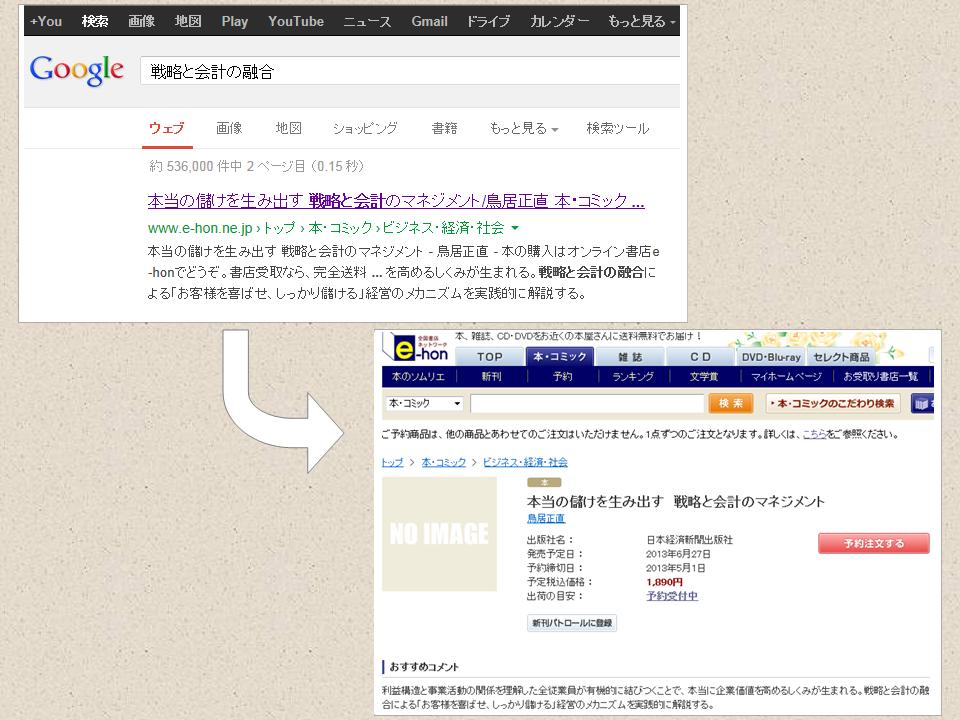This screenshot has width=960, height=720.
Task: Click the Google logo
Action: pyautogui.click(x=76, y=70)
